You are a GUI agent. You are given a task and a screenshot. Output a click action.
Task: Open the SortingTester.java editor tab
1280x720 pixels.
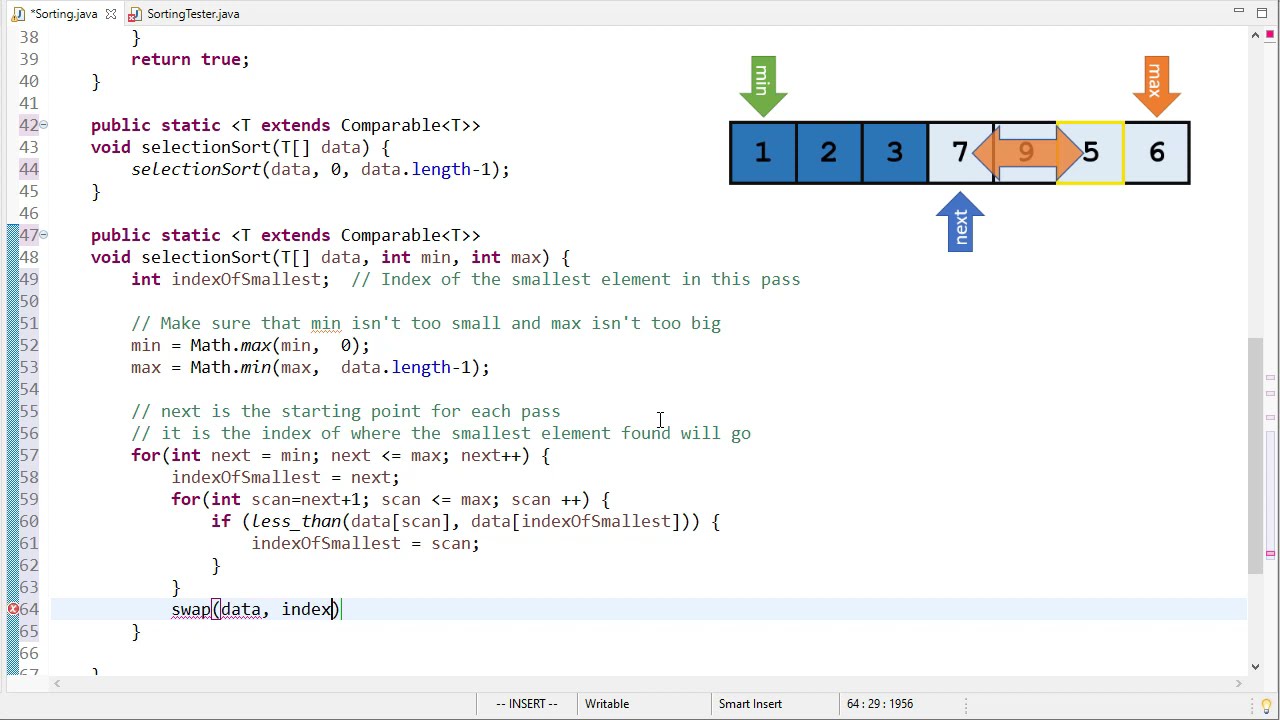[192, 14]
